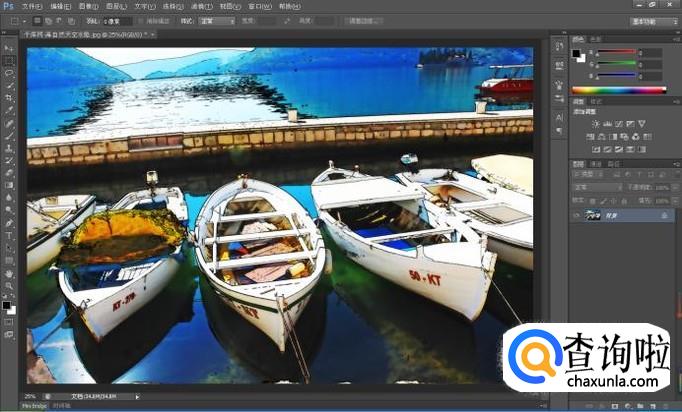
Task: Hide the 背景 layer with eye icon
Action: pos(577,215)
